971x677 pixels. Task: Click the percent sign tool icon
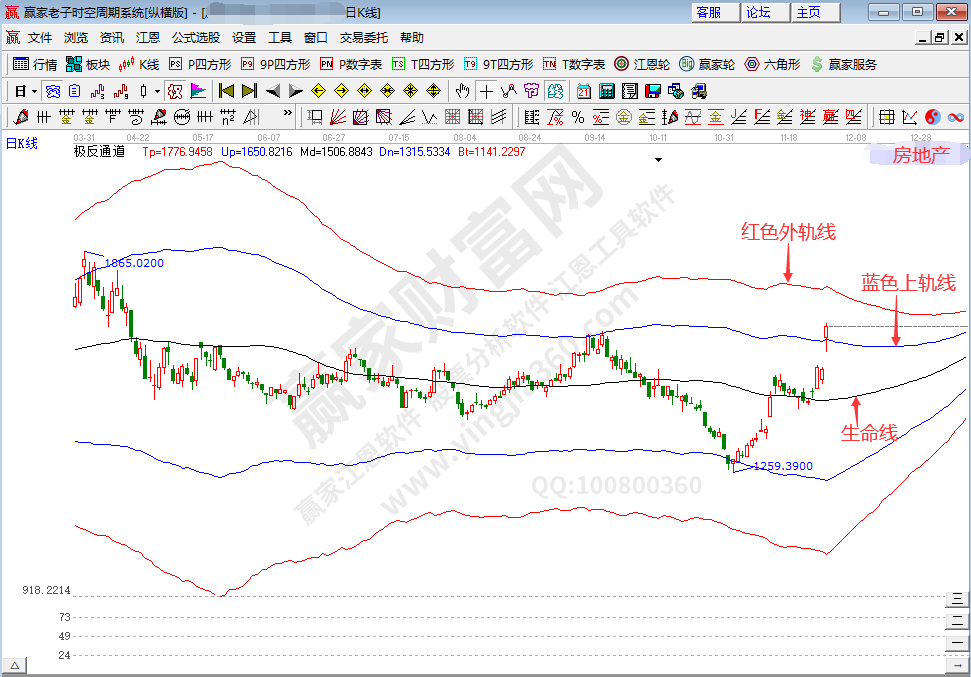pos(578,117)
